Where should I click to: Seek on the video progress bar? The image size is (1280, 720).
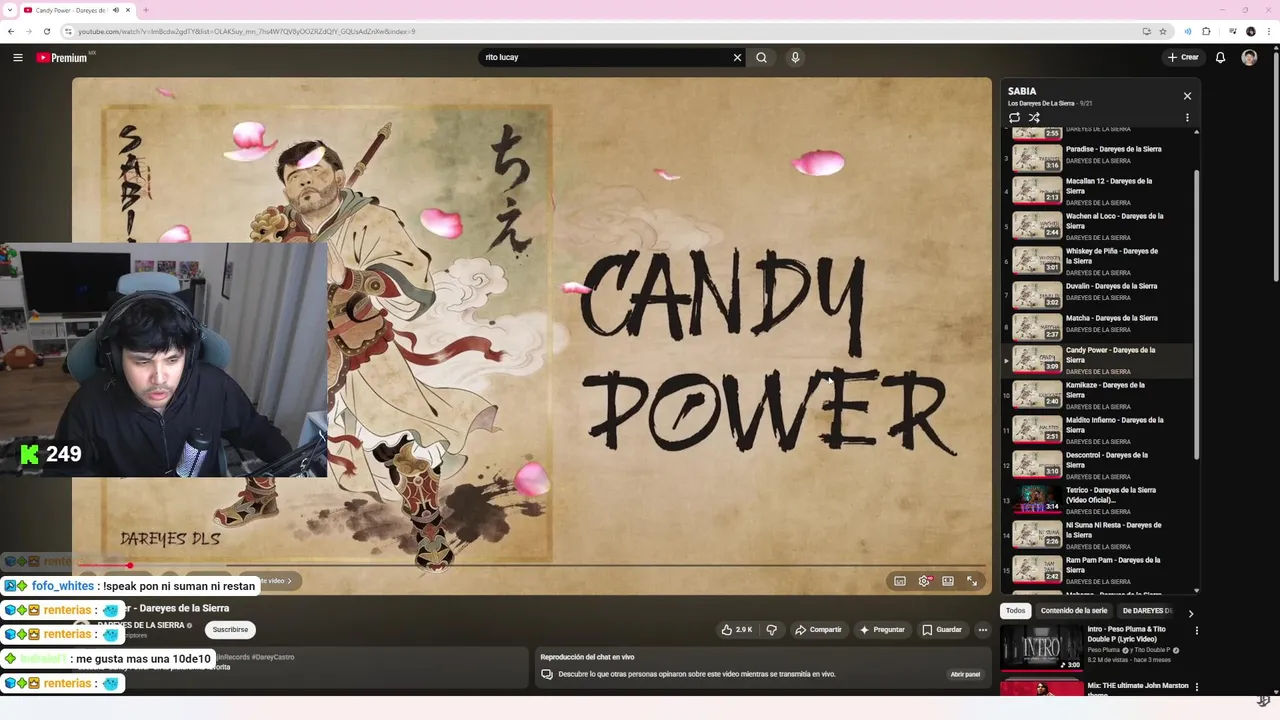532,566
